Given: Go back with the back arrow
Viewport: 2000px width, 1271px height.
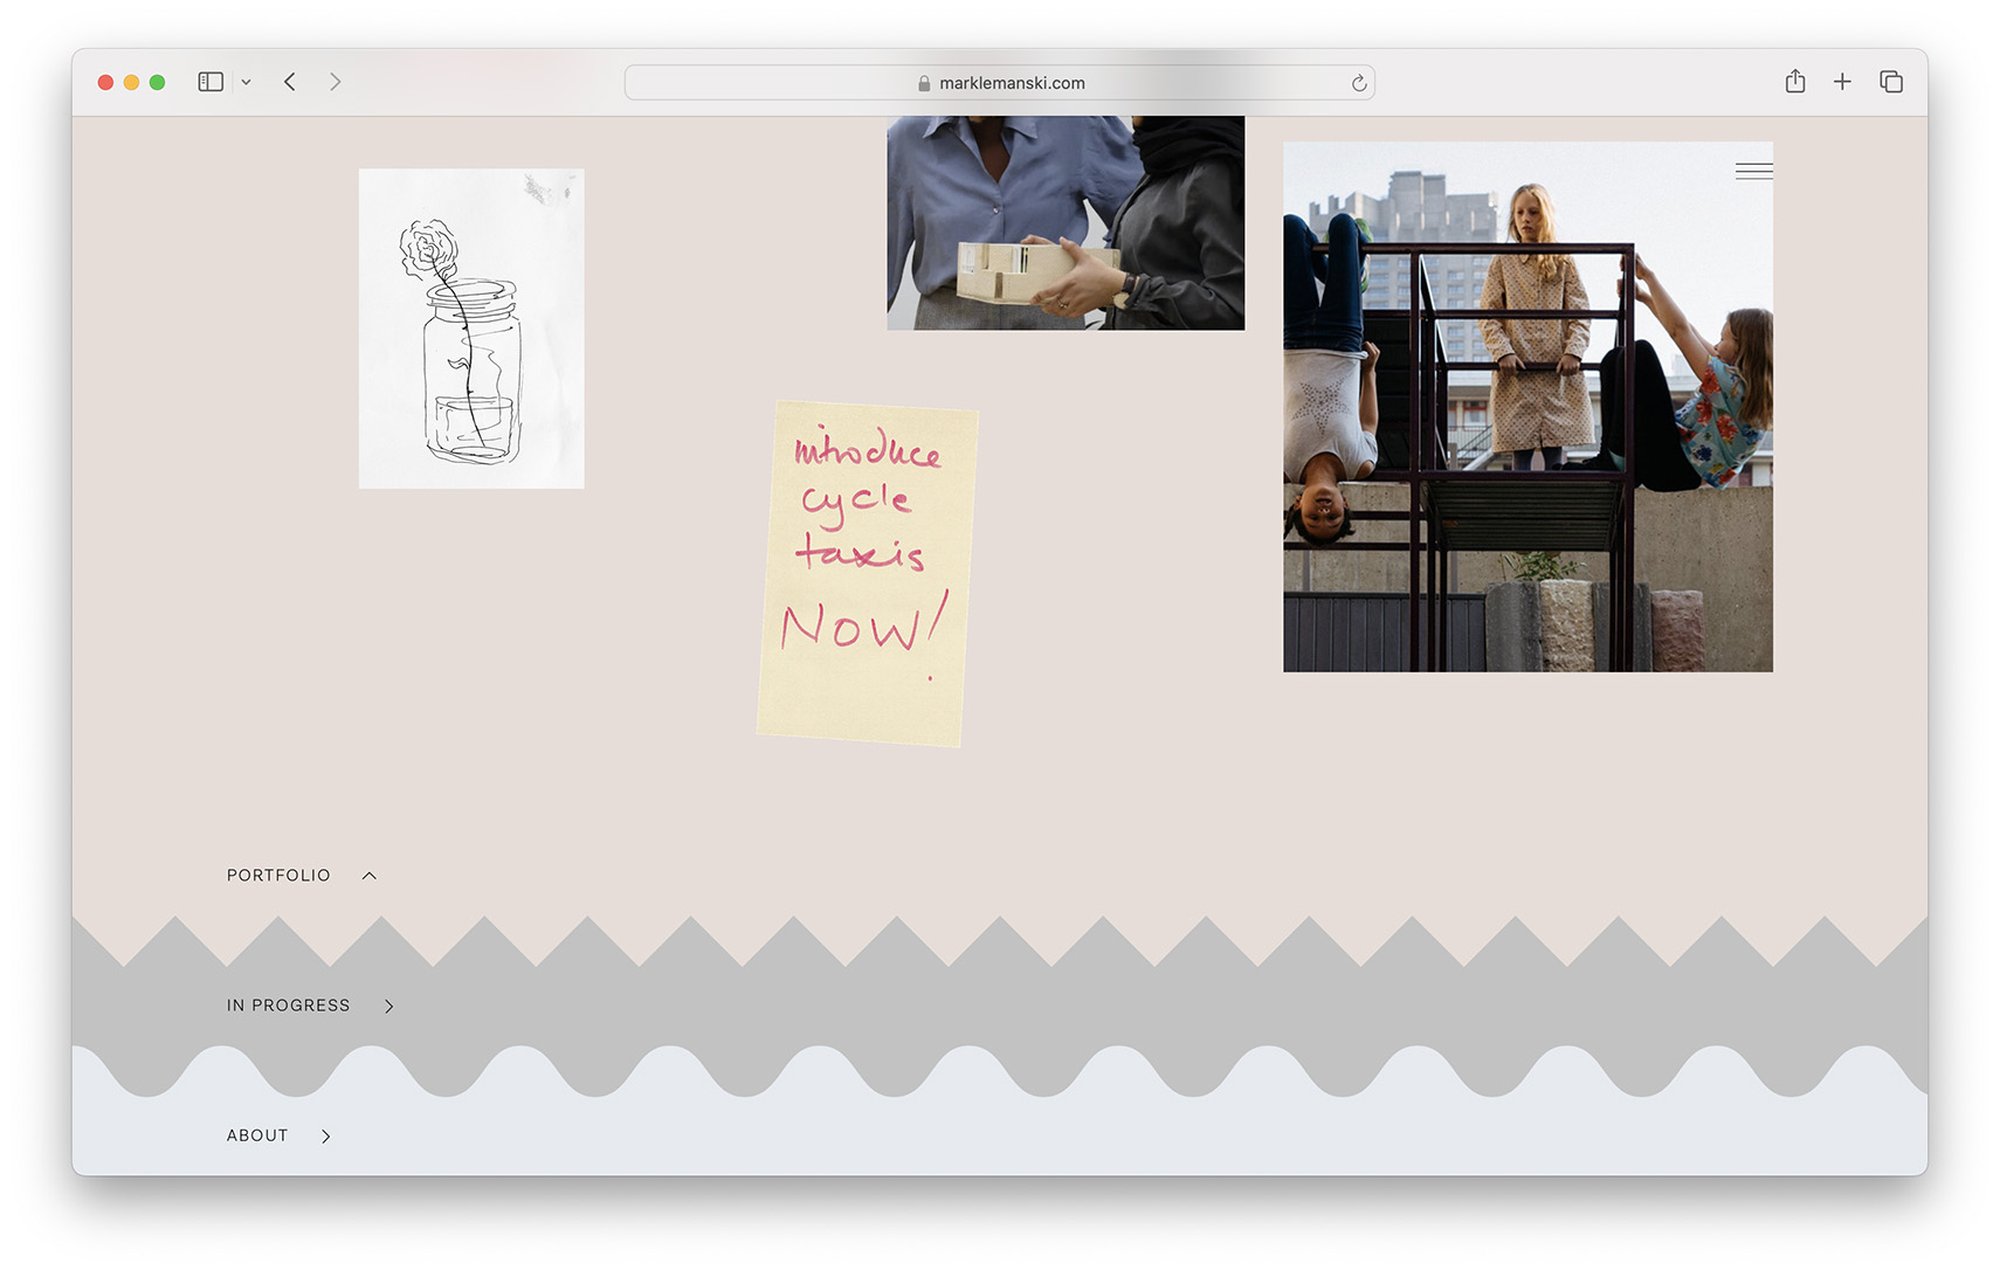Looking at the screenshot, I should pyautogui.click(x=290, y=82).
